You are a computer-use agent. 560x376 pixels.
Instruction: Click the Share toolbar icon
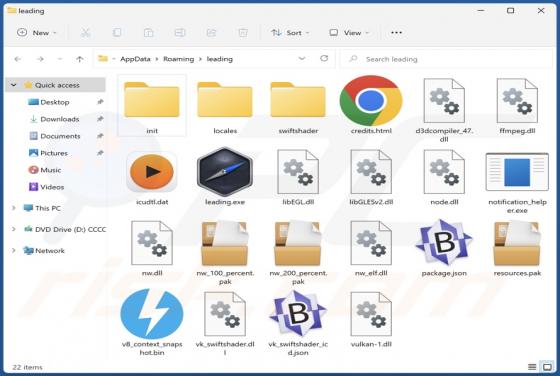(211, 33)
